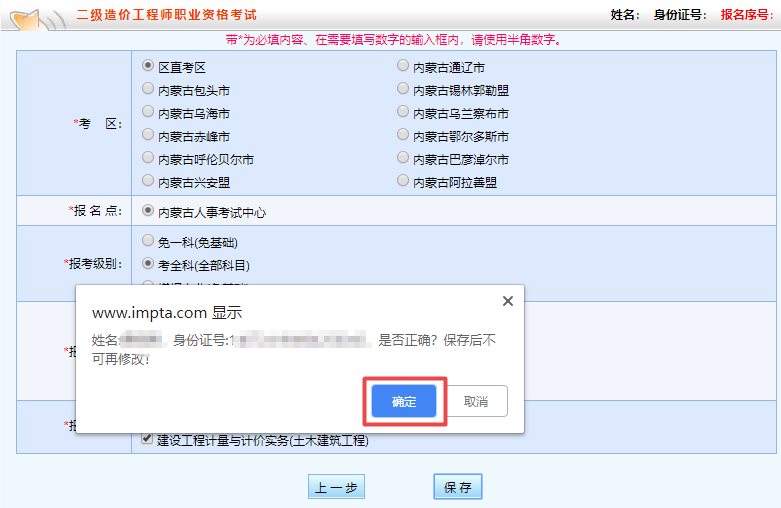Select the 内蒙古乌海市 exam area
Viewport: 781px width, 508px height.
pyautogui.click(x=149, y=112)
